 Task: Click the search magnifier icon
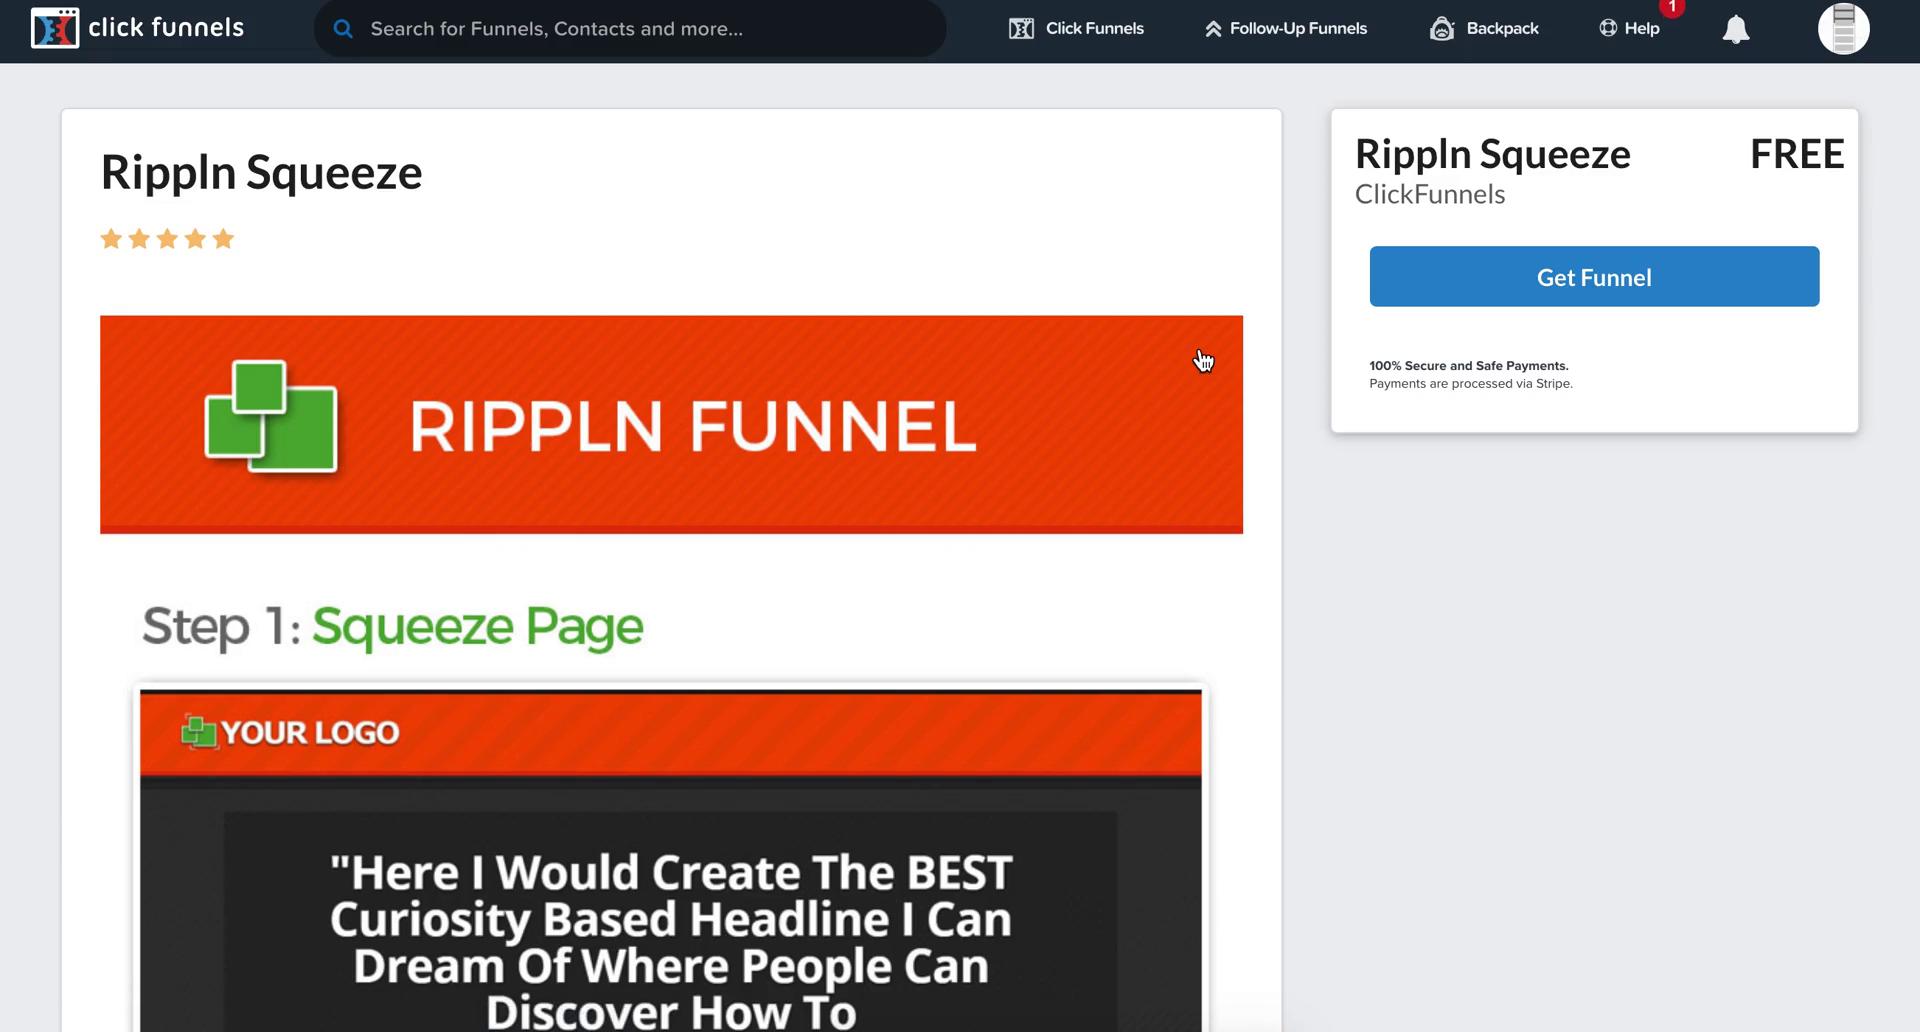click(343, 29)
